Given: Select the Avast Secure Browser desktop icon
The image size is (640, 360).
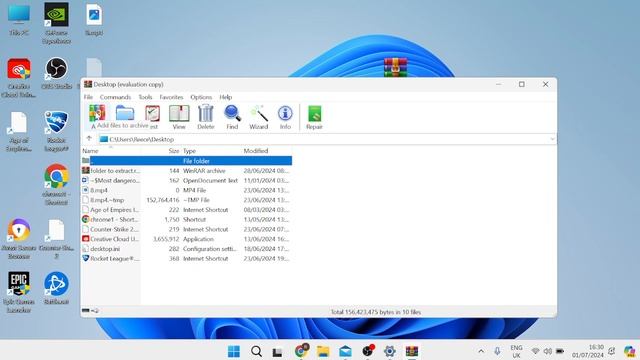Looking at the screenshot, I should point(19,239).
